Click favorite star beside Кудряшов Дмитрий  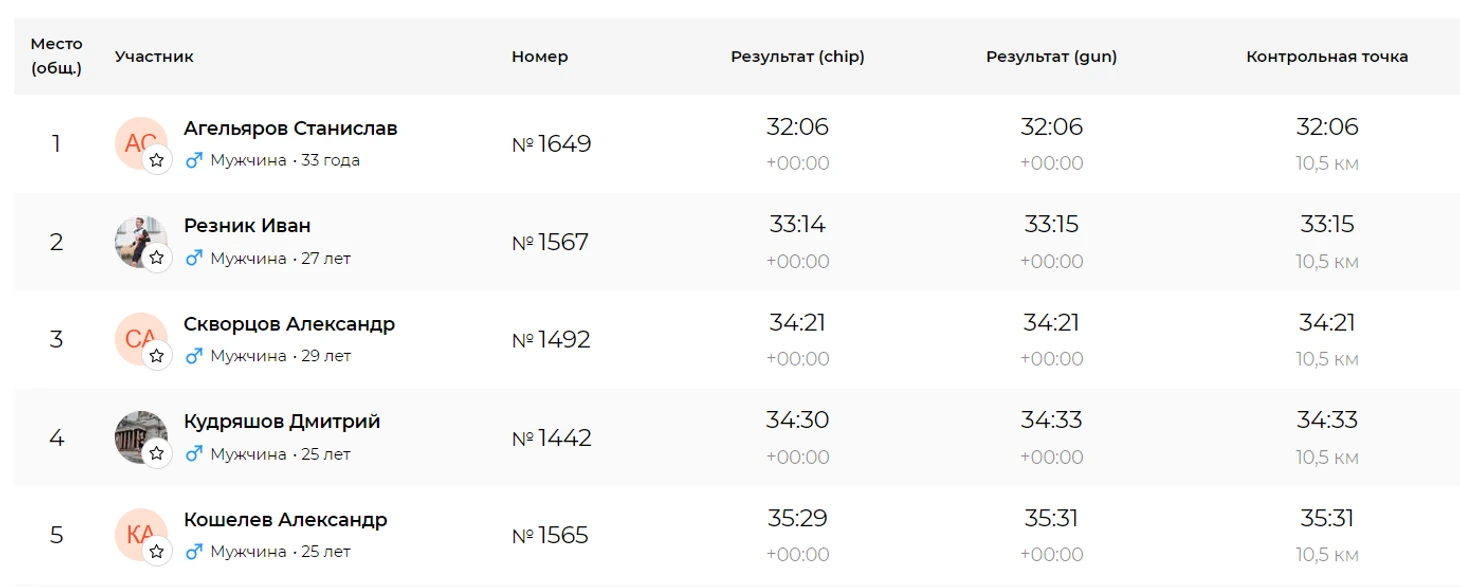click(157, 454)
